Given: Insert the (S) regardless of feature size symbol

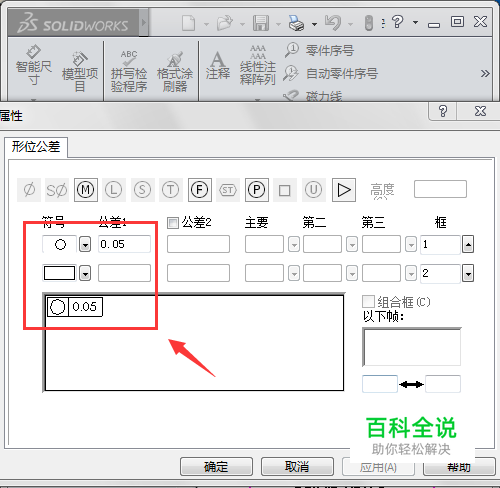Looking at the screenshot, I should pos(142,190).
